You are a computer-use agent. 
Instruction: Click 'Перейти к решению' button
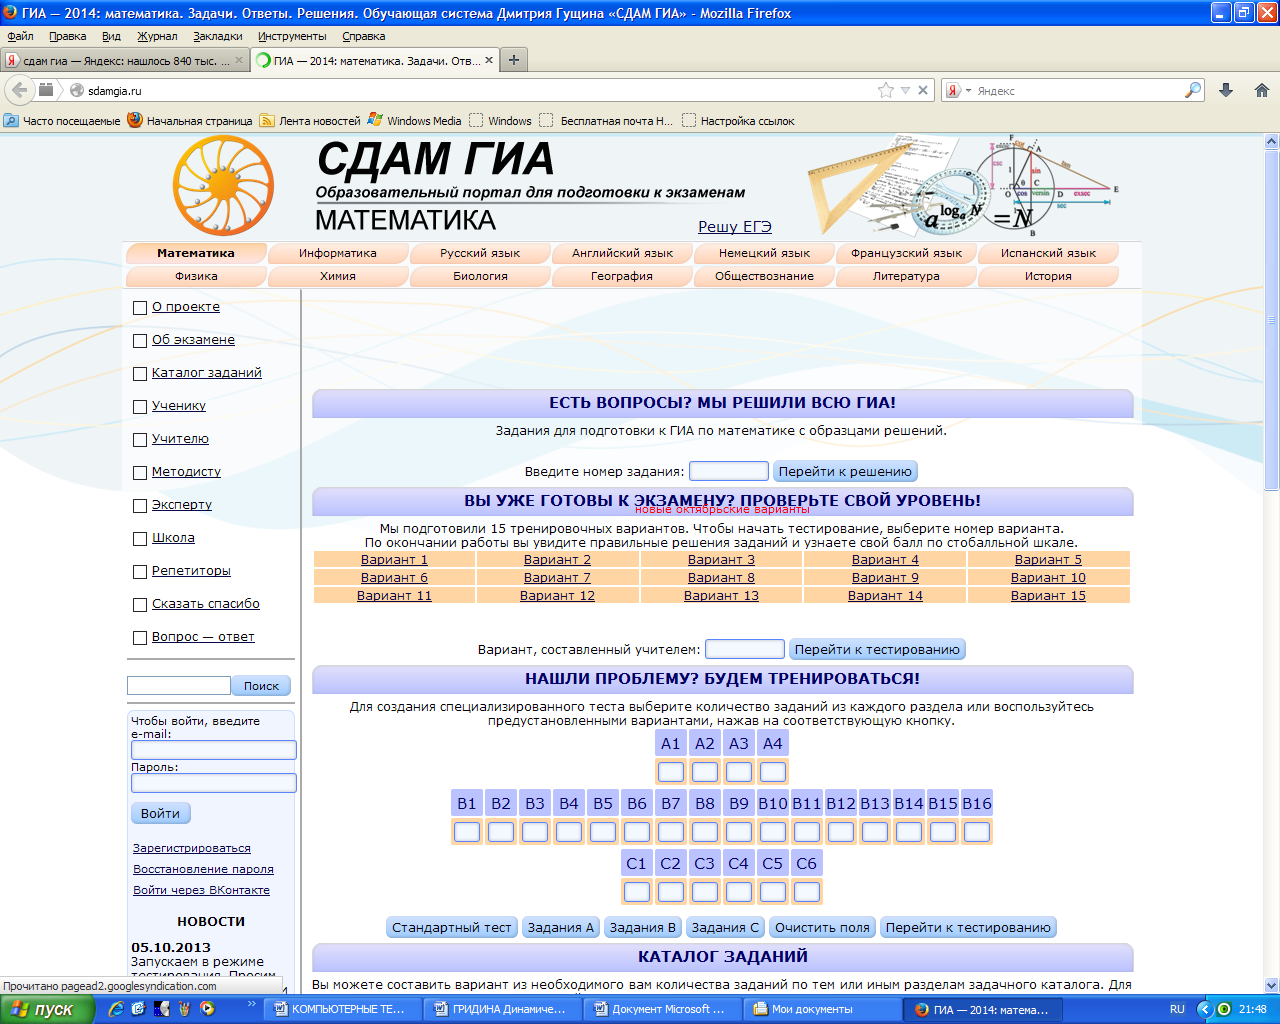click(845, 471)
